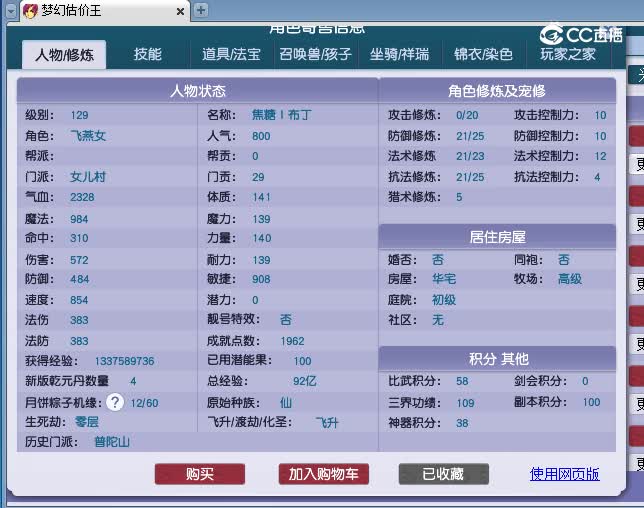Click the 神器积分 value 38
The width and height of the screenshot is (644, 508).
point(462,423)
